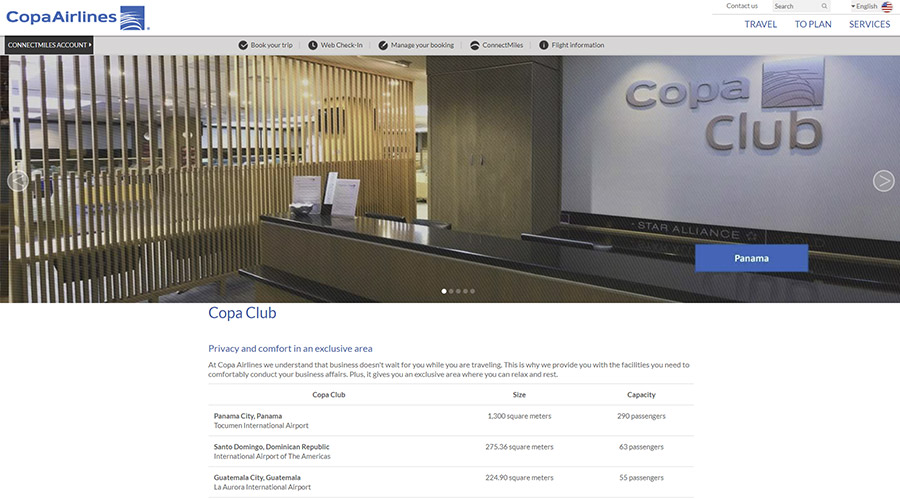
Task: Open Web Check-In link
Action: pos(342,45)
